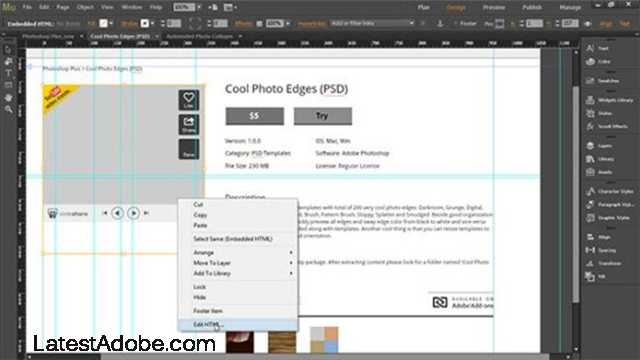Click the vertical scrollbar of canvas
This screenshot has height=360, width=640.
(575, 194)
